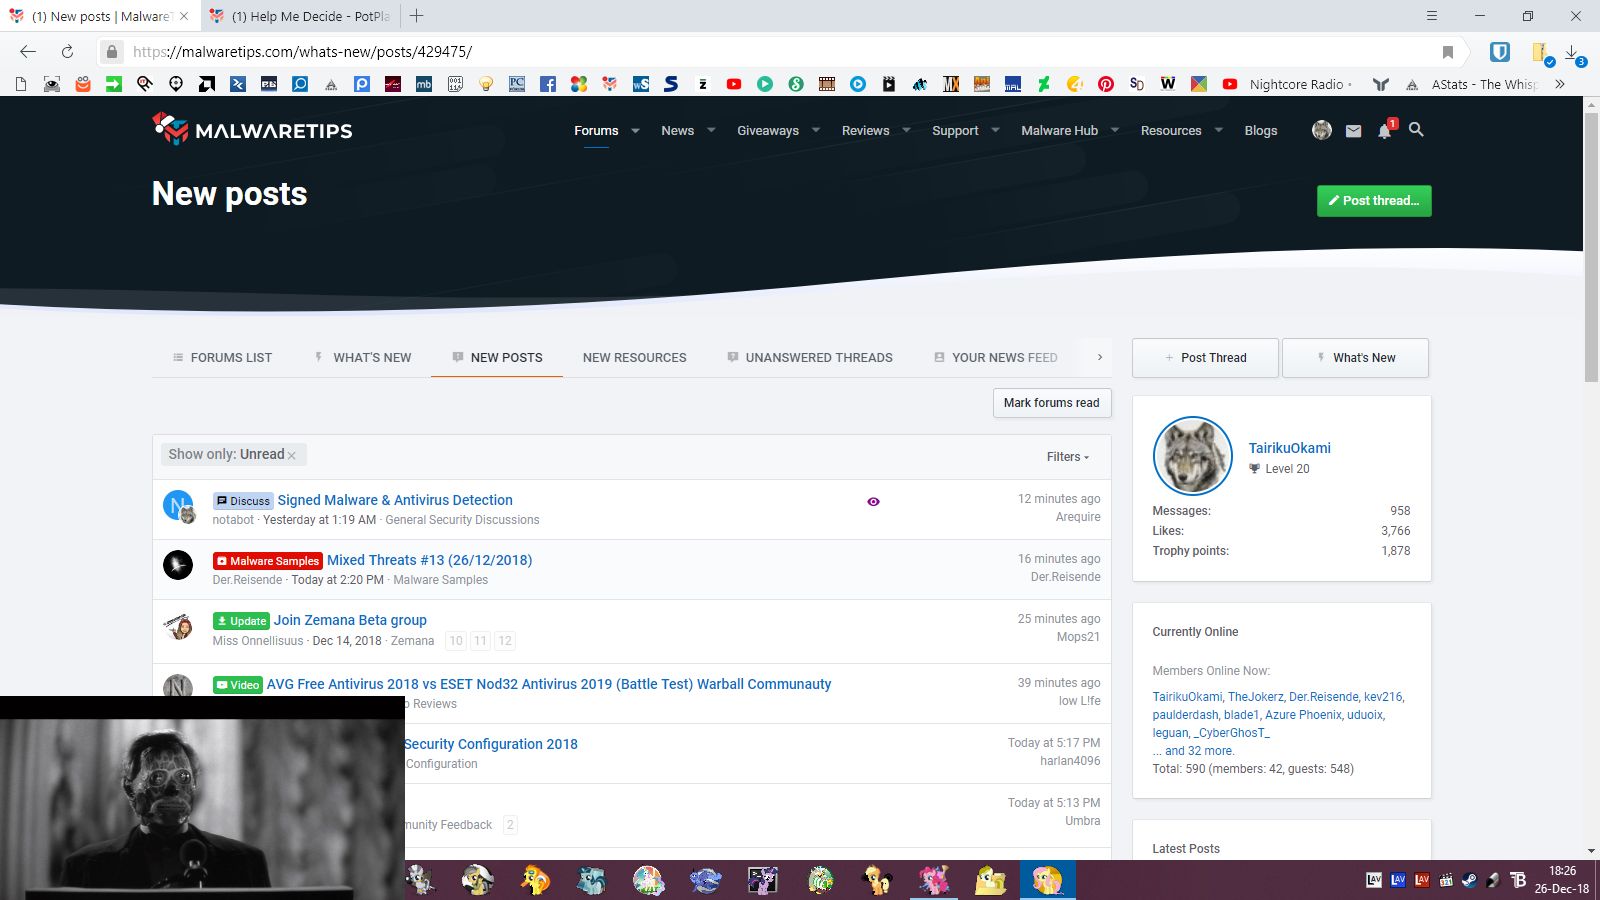Remove the 'Show only: Unread' filter
The height and width of the screenshot is (900, 1600).
click(292, 456)
